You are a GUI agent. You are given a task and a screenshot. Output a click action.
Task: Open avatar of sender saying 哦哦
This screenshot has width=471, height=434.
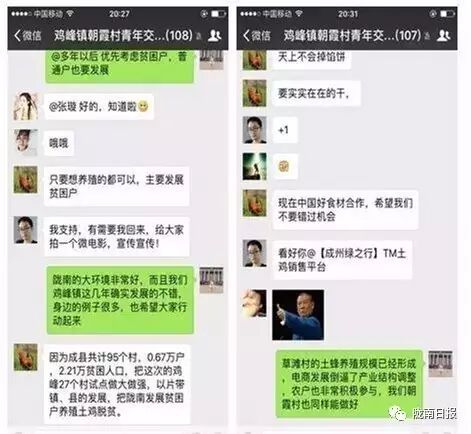tap(25, 143)
